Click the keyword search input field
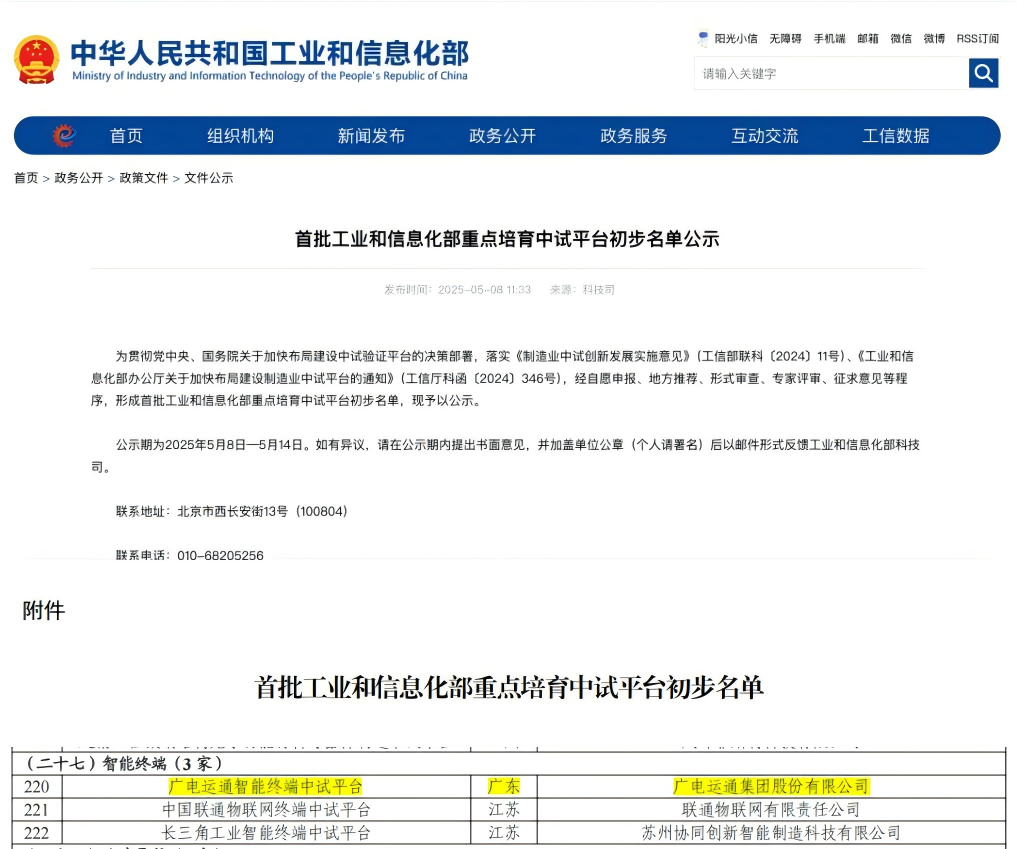The height and width of the screenshot is (849, 1017). (830, 73)
